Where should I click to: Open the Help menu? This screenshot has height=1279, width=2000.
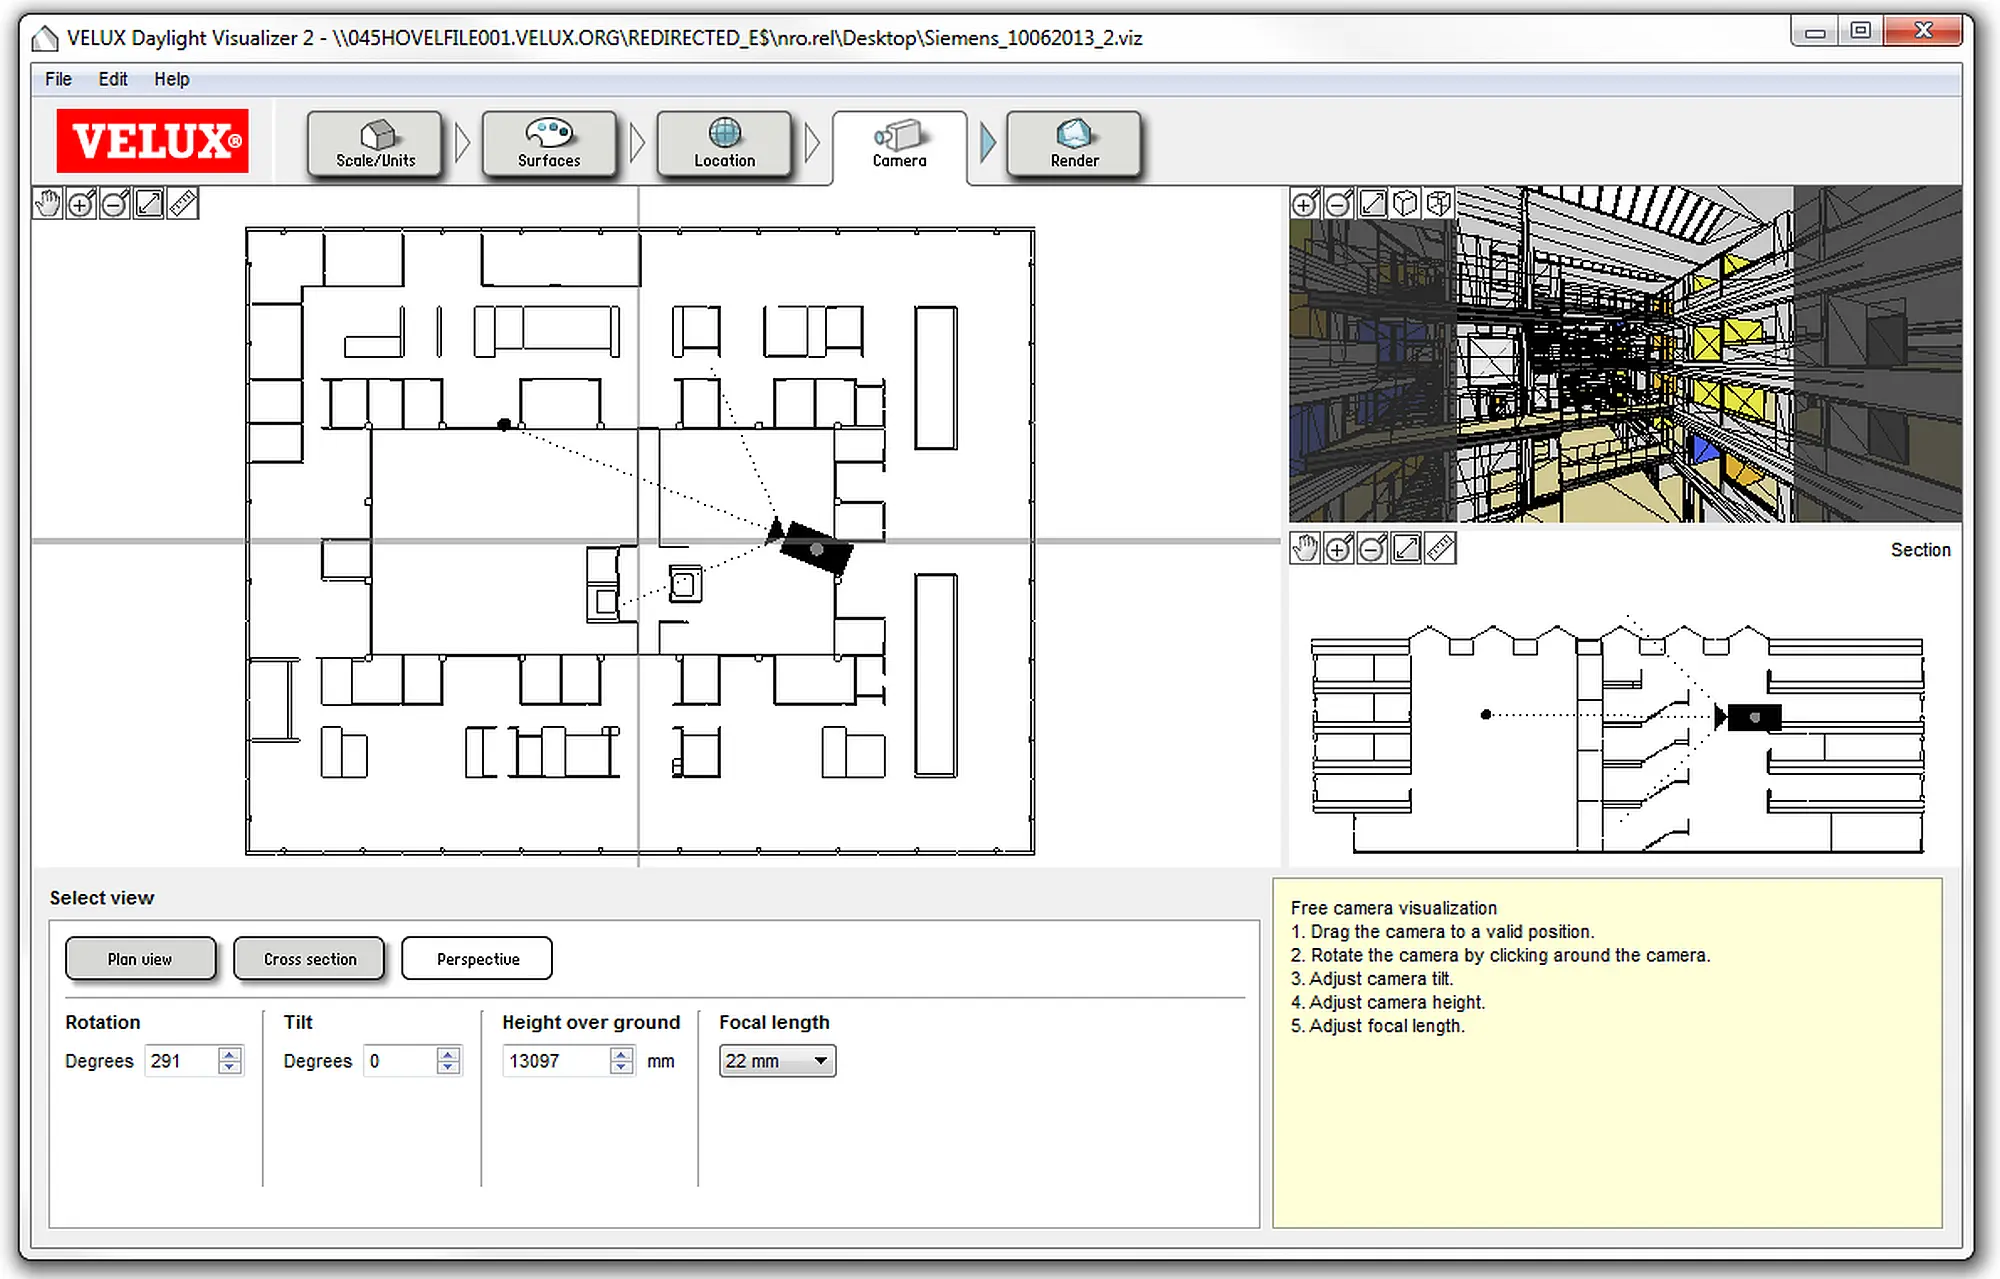(x=171, y=79)
